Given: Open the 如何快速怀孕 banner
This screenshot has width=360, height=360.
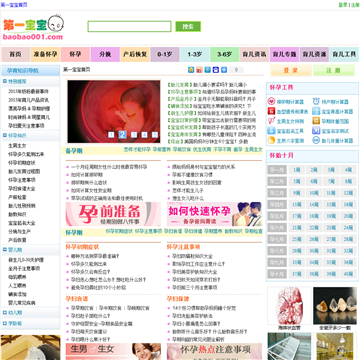Looking at the screenshot, I should tap(214, 214).
